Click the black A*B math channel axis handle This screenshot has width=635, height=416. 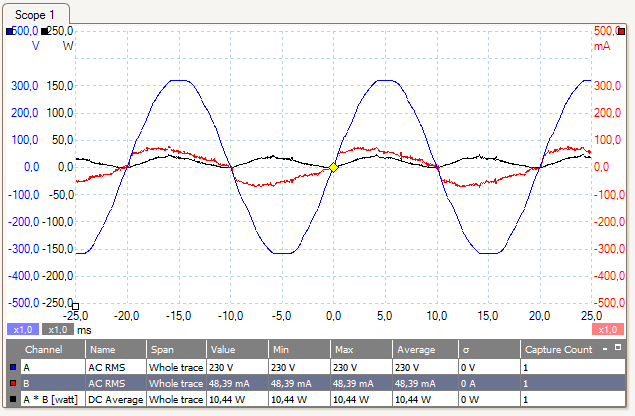[46, 31]
